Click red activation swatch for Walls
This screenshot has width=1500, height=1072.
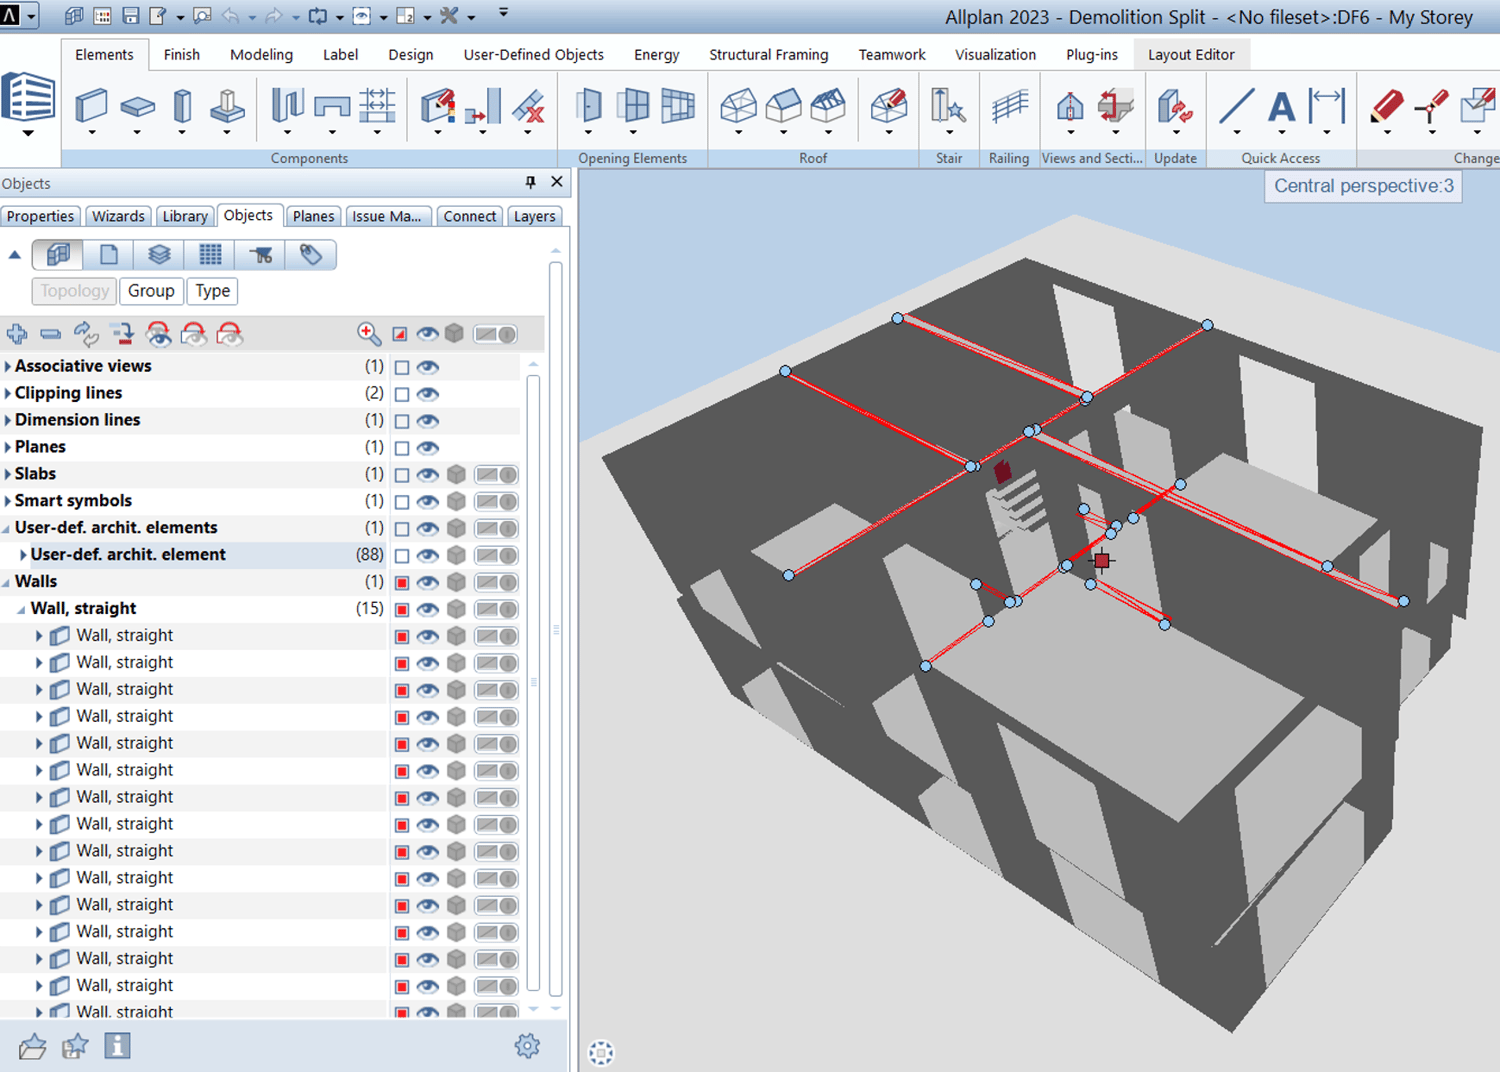coord(402,583)
